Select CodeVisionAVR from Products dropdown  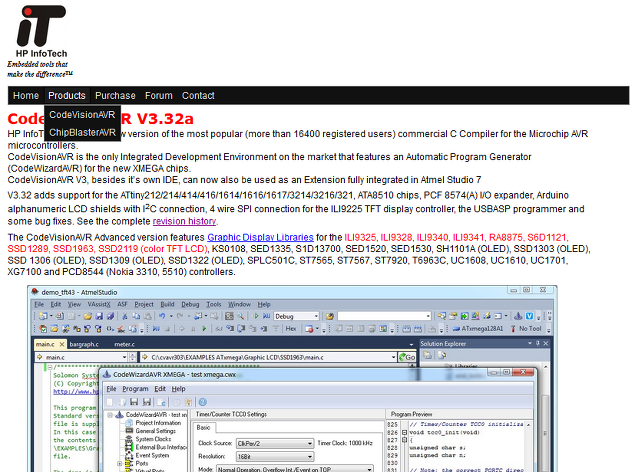pos(82,115)
